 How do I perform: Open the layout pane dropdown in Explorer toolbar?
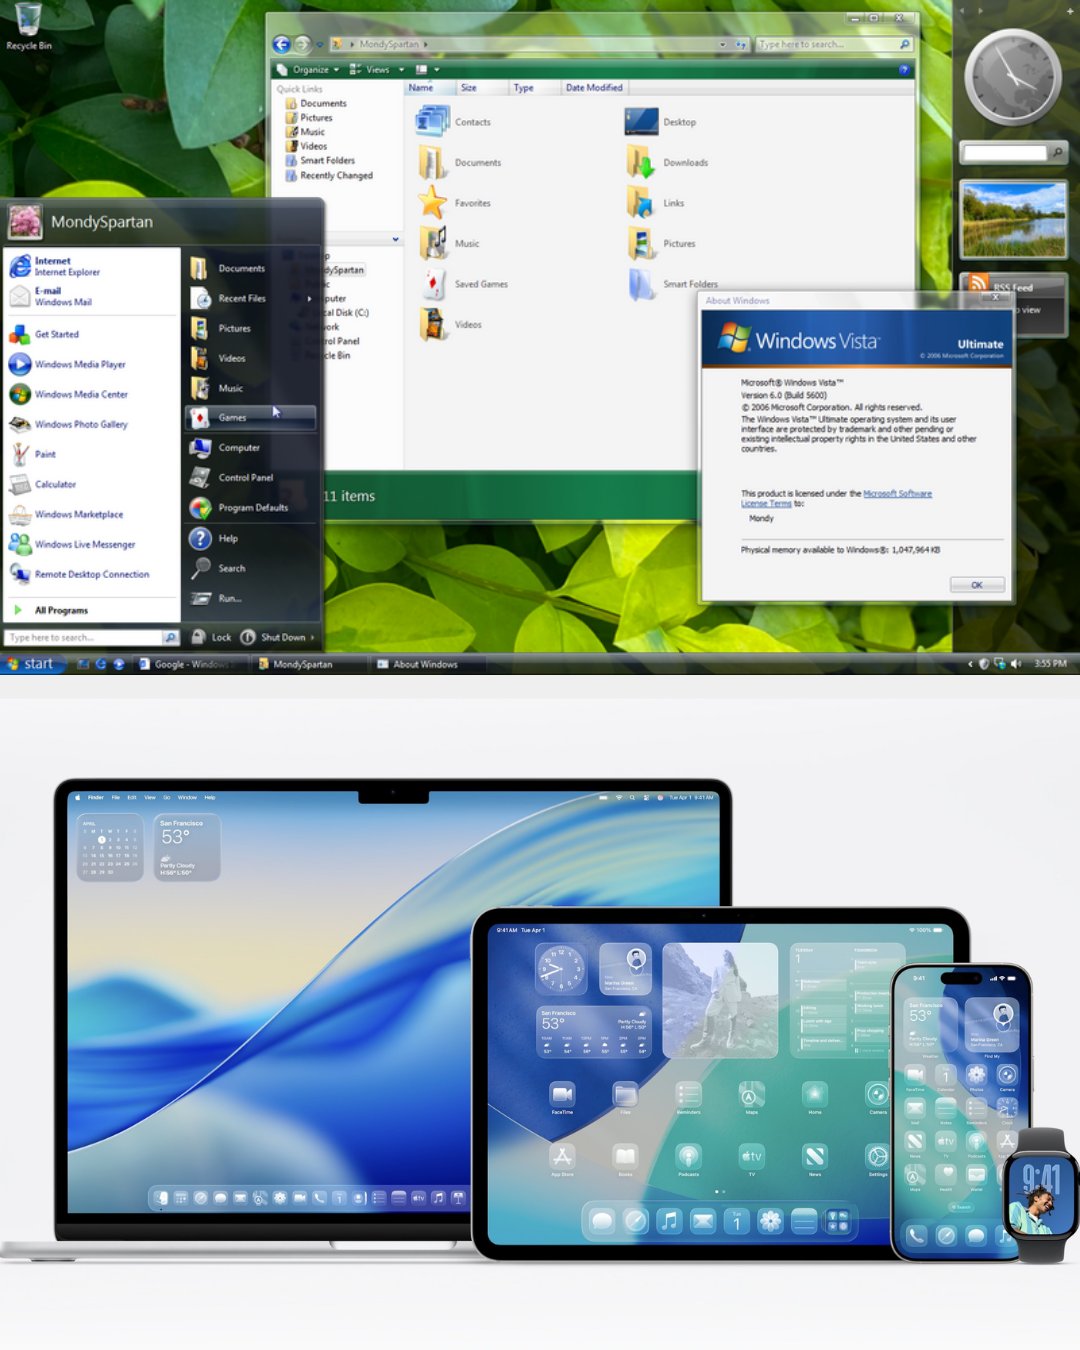tap(427, 70)
